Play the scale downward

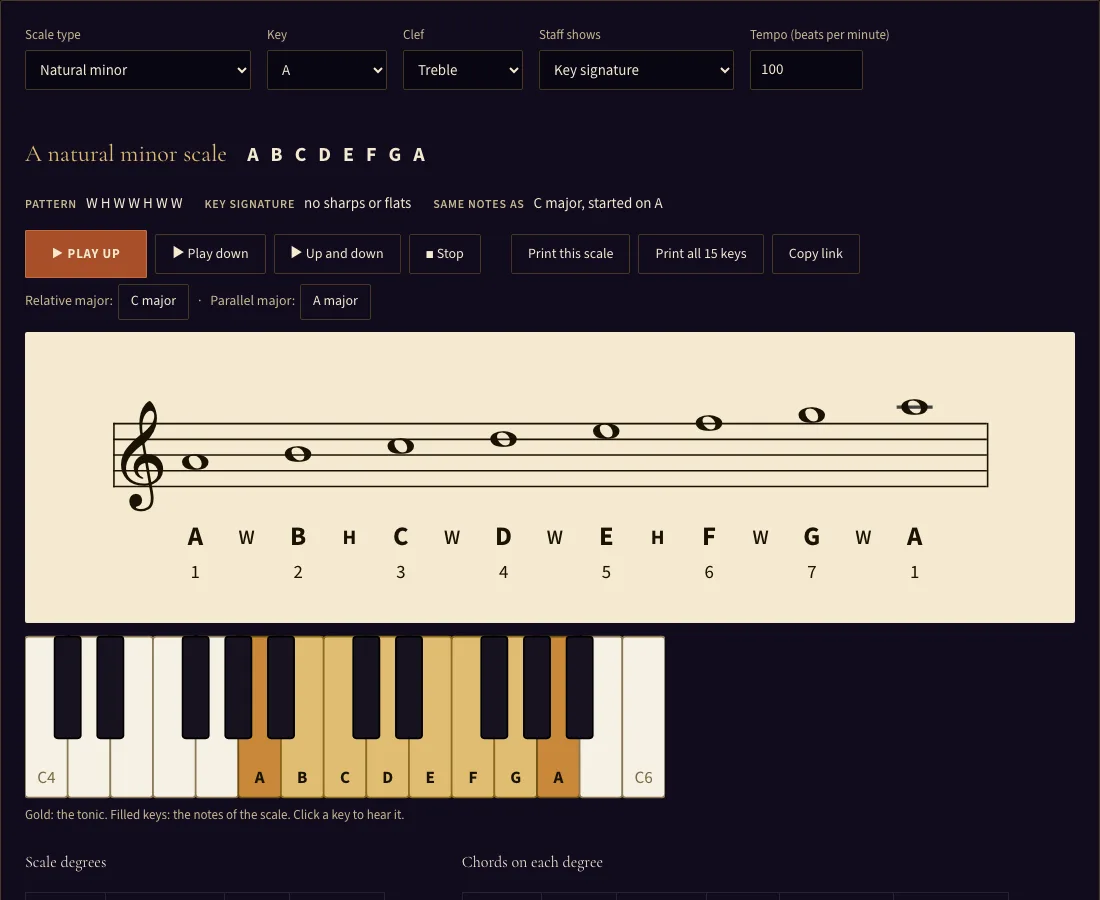point(210,254)
